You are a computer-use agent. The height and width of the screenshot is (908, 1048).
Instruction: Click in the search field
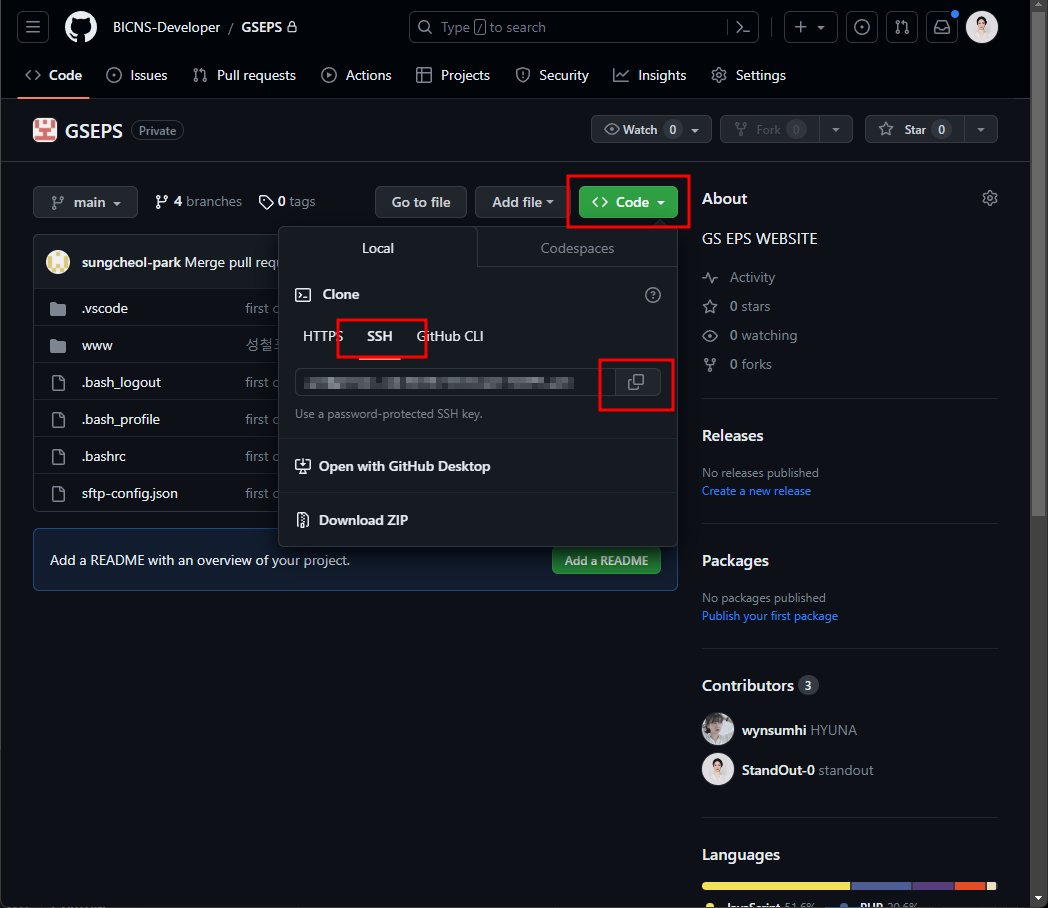(x=568, y=27)
